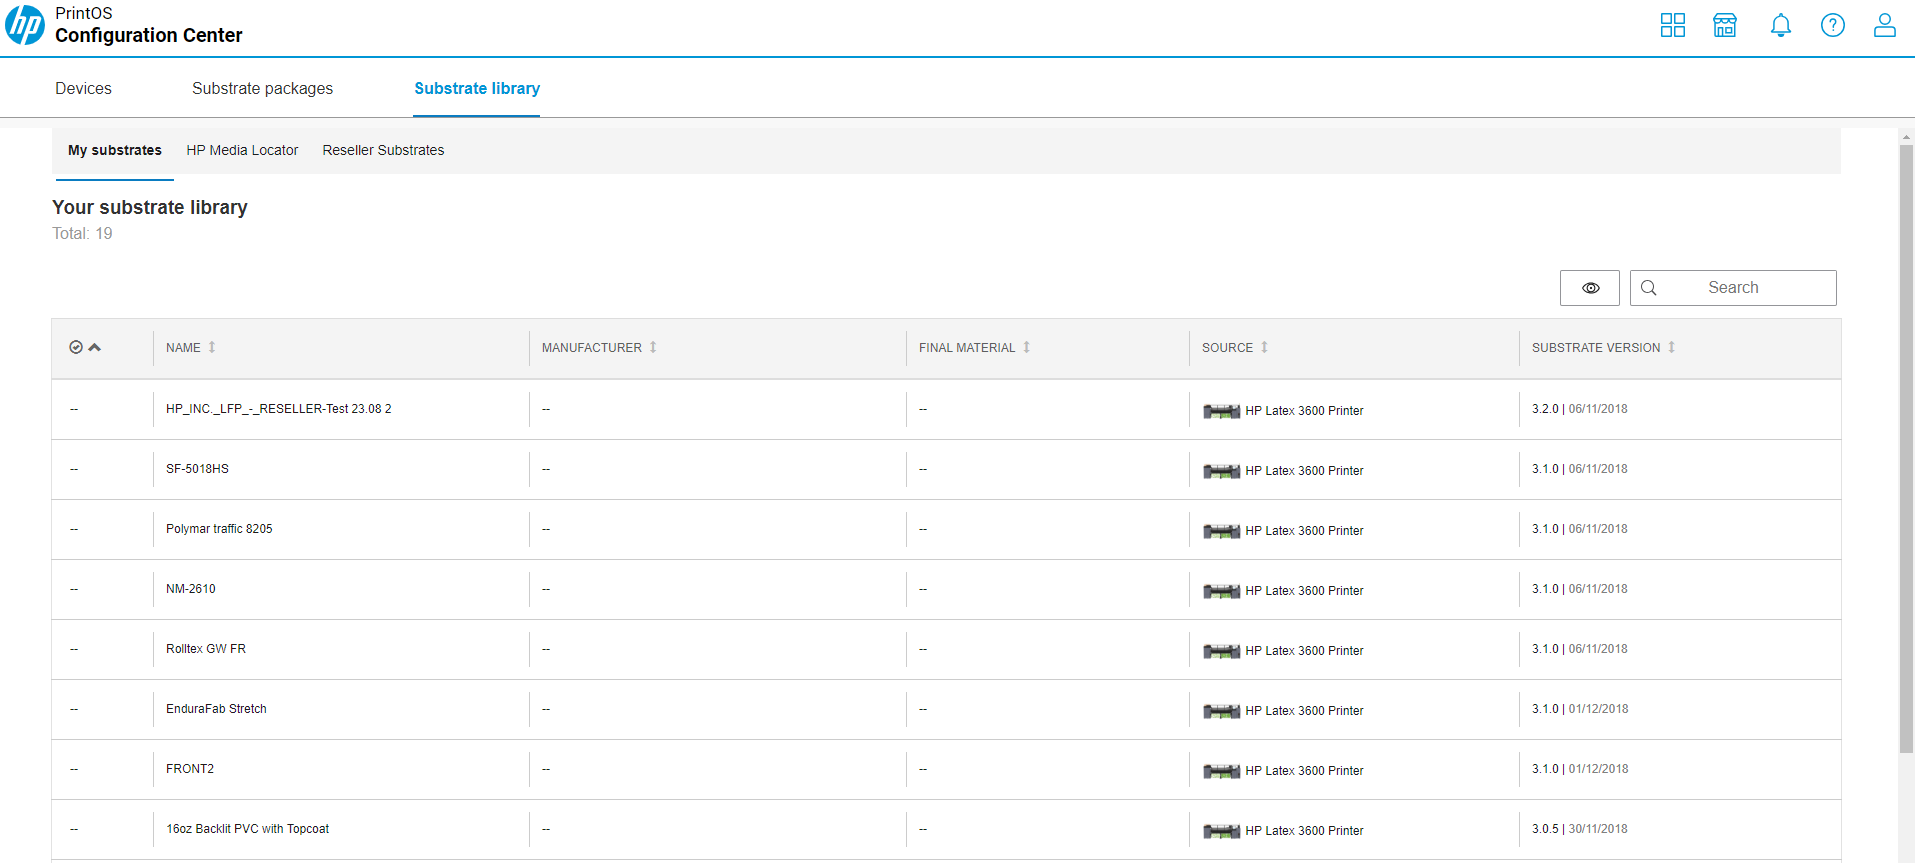The width and height of the screenshot is (1915, 863).
Task: Select substrate HP_INC._LFP_-_RESELLER-Test 23.08 2
Action: point(279,409)
